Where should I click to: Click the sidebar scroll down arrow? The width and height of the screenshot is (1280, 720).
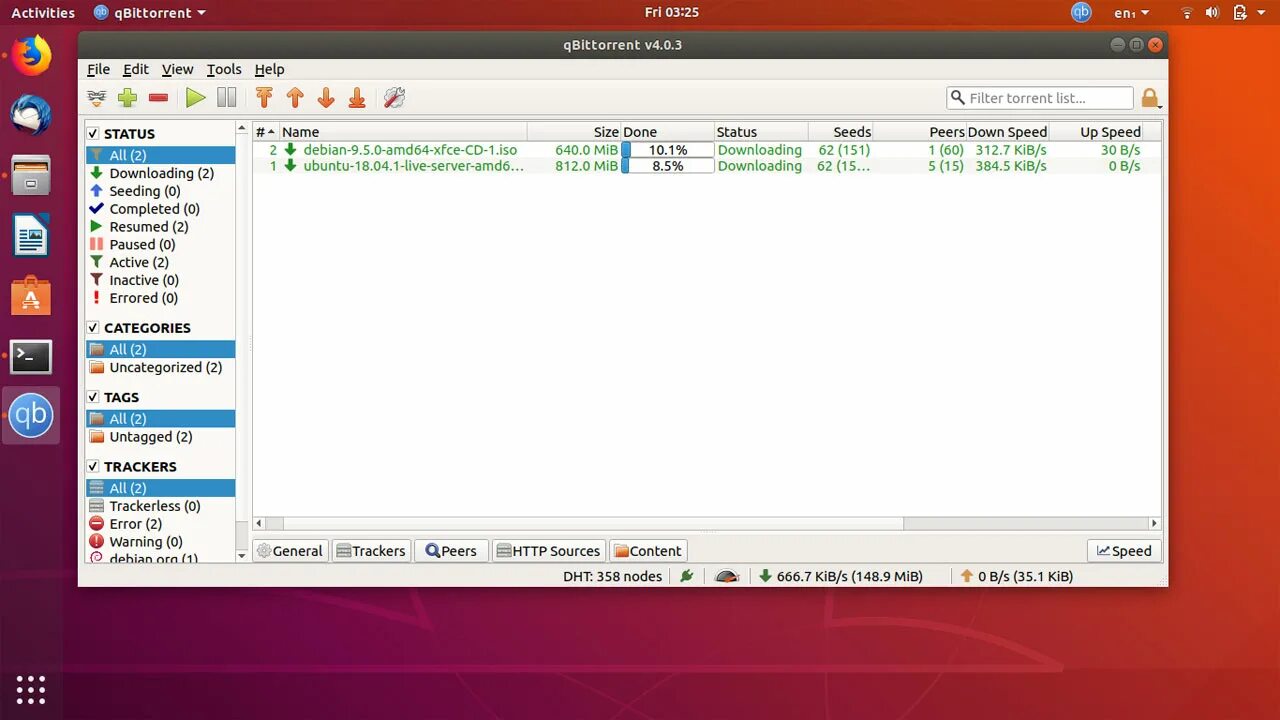point(241,555)
